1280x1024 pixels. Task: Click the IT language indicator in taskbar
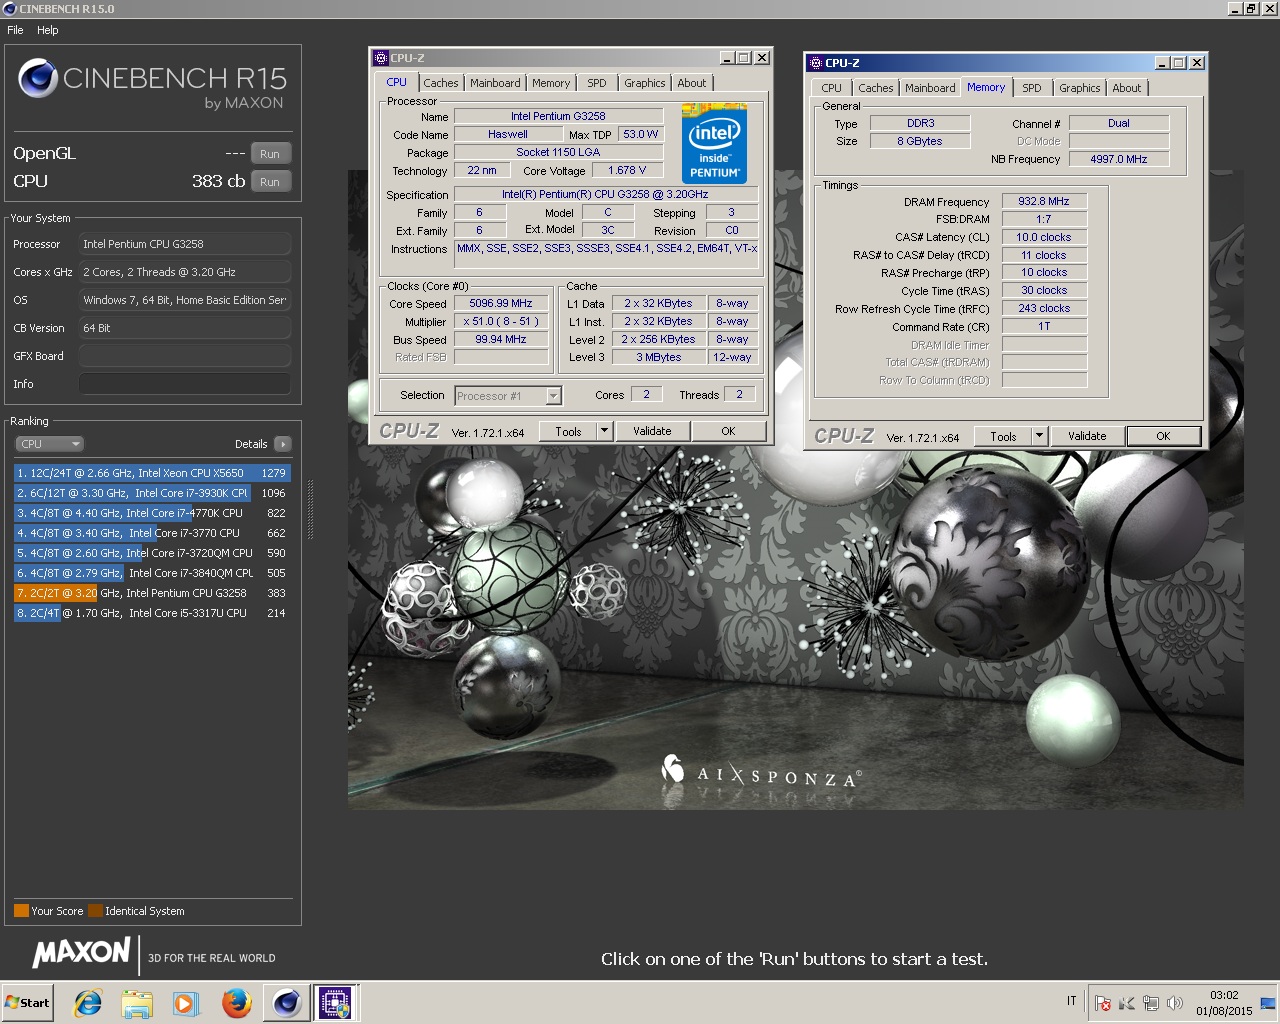(1072, 1001)
